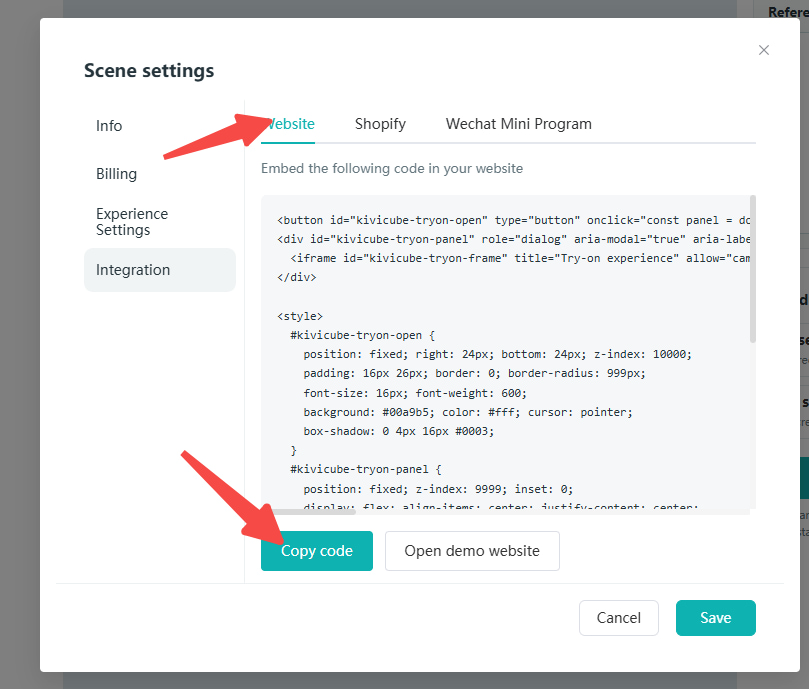
Task: Click the button id="kivicube-tryon-open" code line
Action: click(x=513, y=220)
